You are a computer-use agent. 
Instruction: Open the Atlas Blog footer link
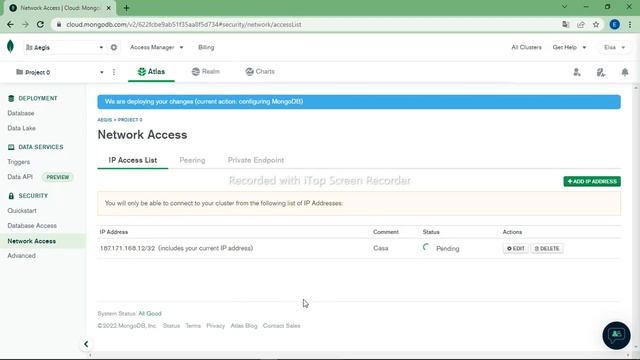point(244,326)
